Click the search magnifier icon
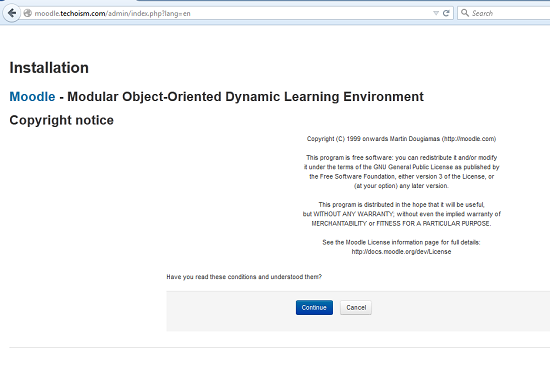550x389 pixels. [x=465, y=13]
